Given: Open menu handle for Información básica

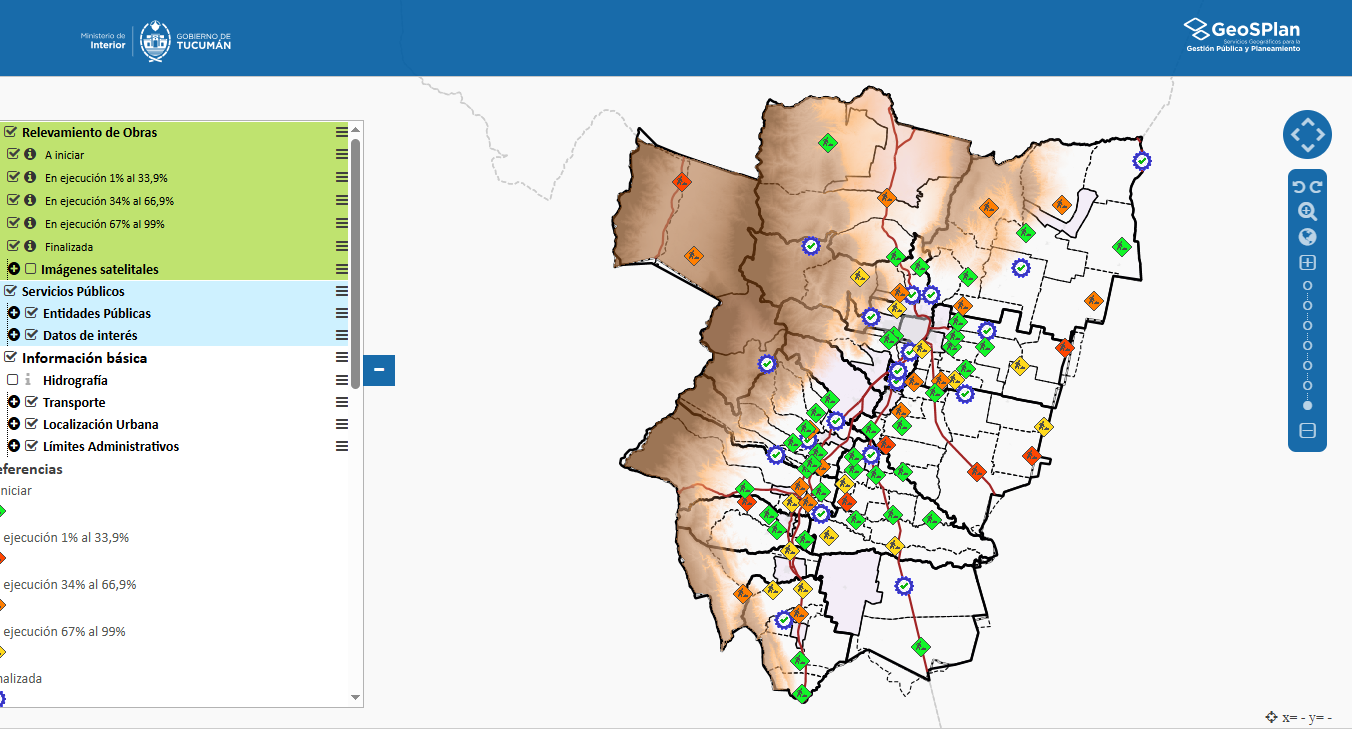Looking at the screenshot, I should (x=342, y=357).
